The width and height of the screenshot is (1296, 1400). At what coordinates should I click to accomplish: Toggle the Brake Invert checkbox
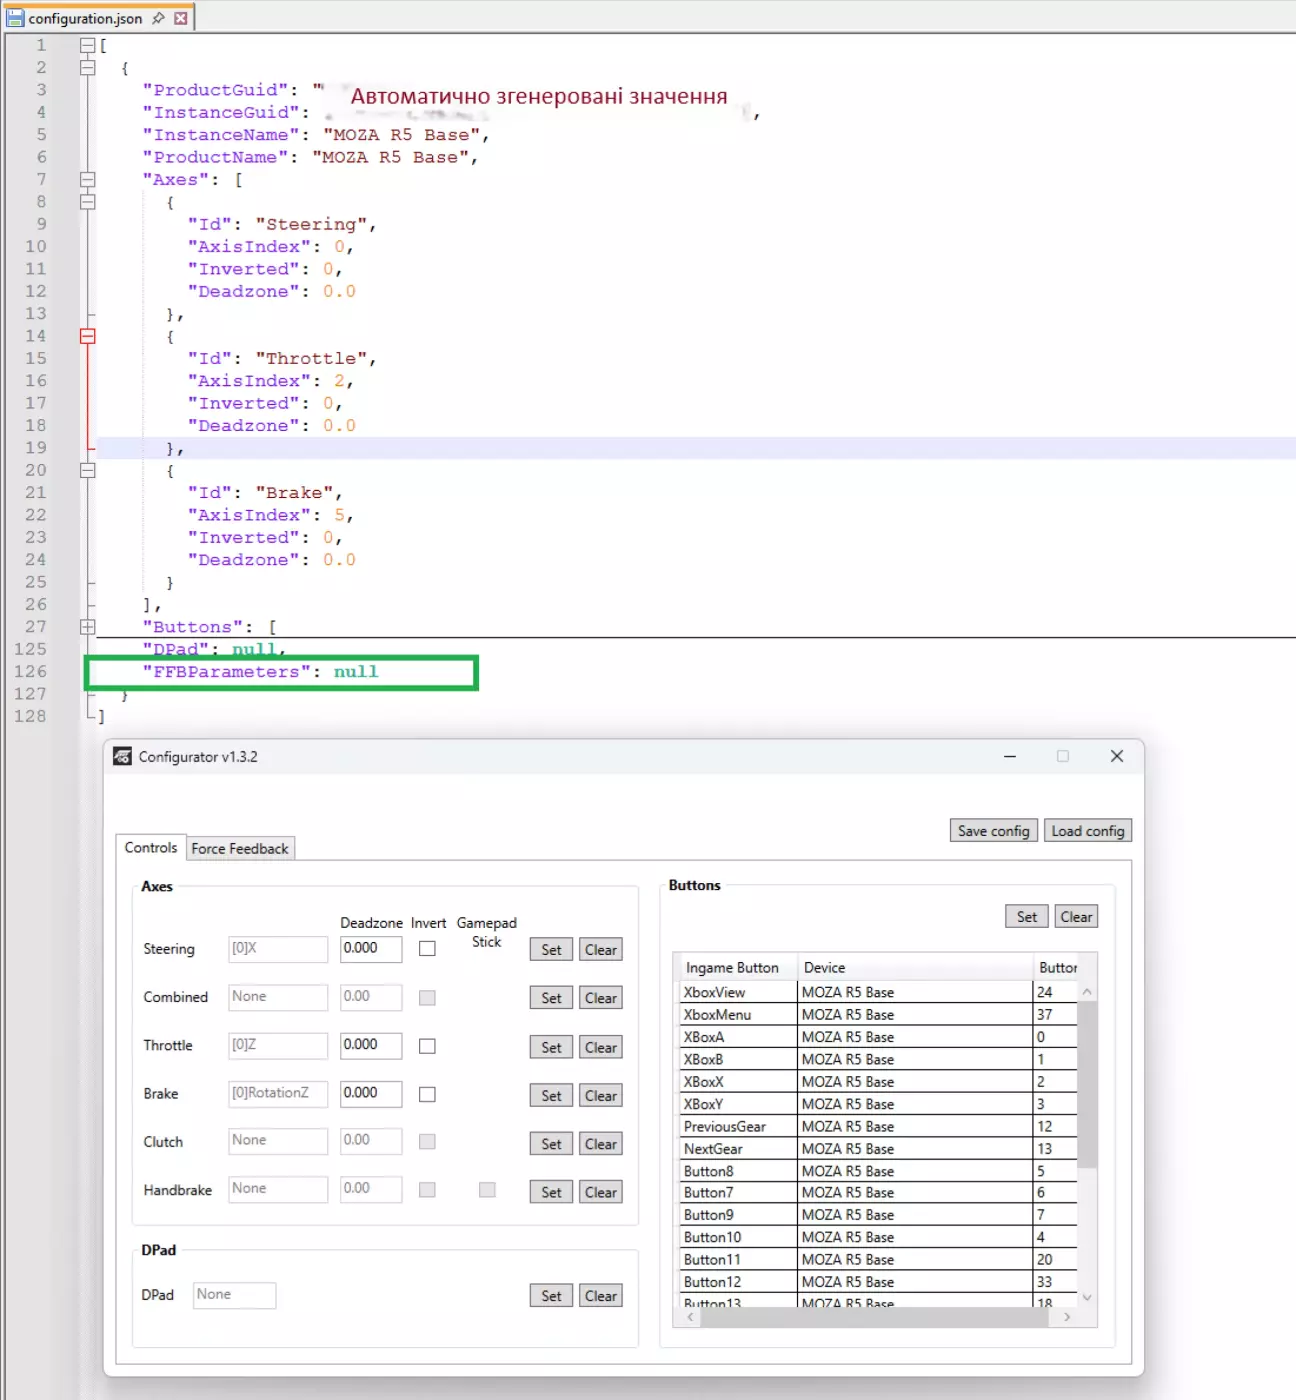427,1094
